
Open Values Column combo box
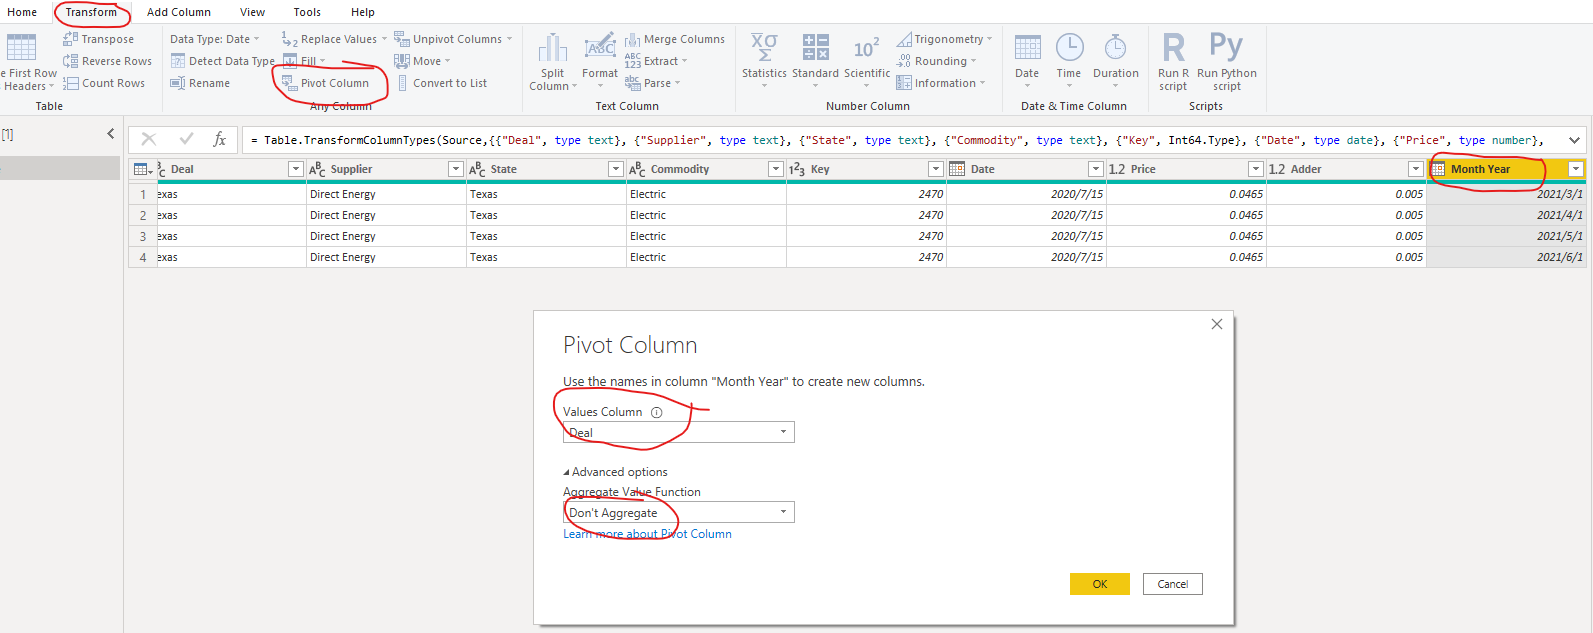pos(679,432)
